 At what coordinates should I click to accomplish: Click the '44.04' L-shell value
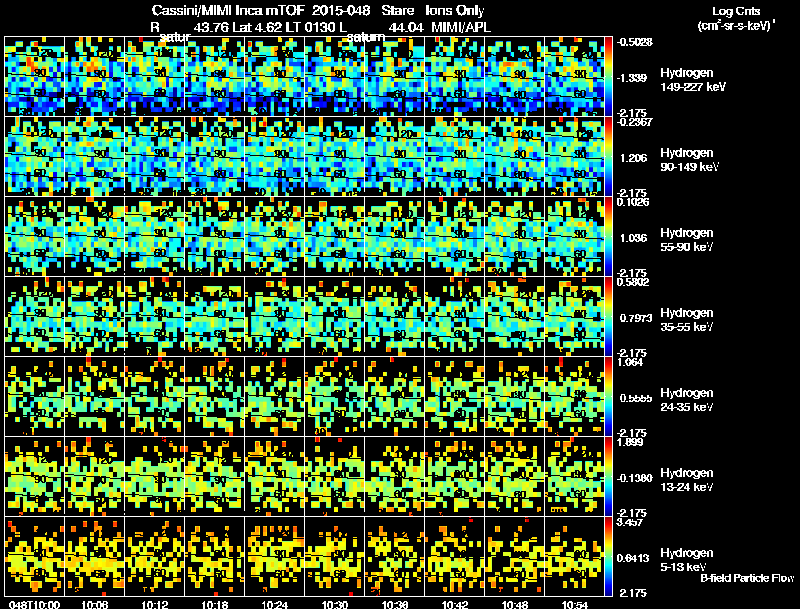point(406,27)
